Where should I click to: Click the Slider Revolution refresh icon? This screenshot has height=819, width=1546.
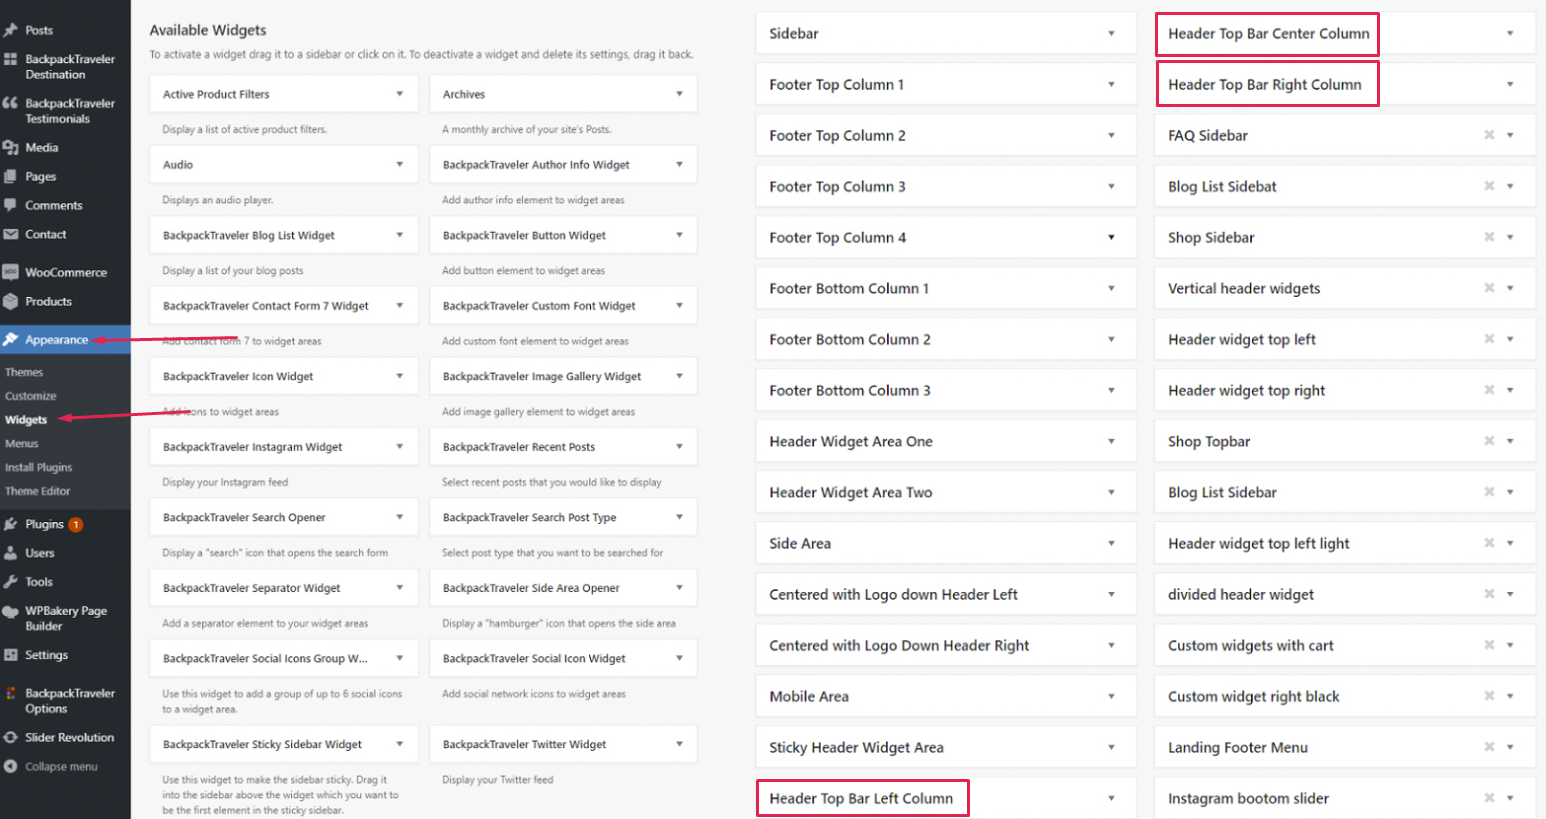click(11, 737)
